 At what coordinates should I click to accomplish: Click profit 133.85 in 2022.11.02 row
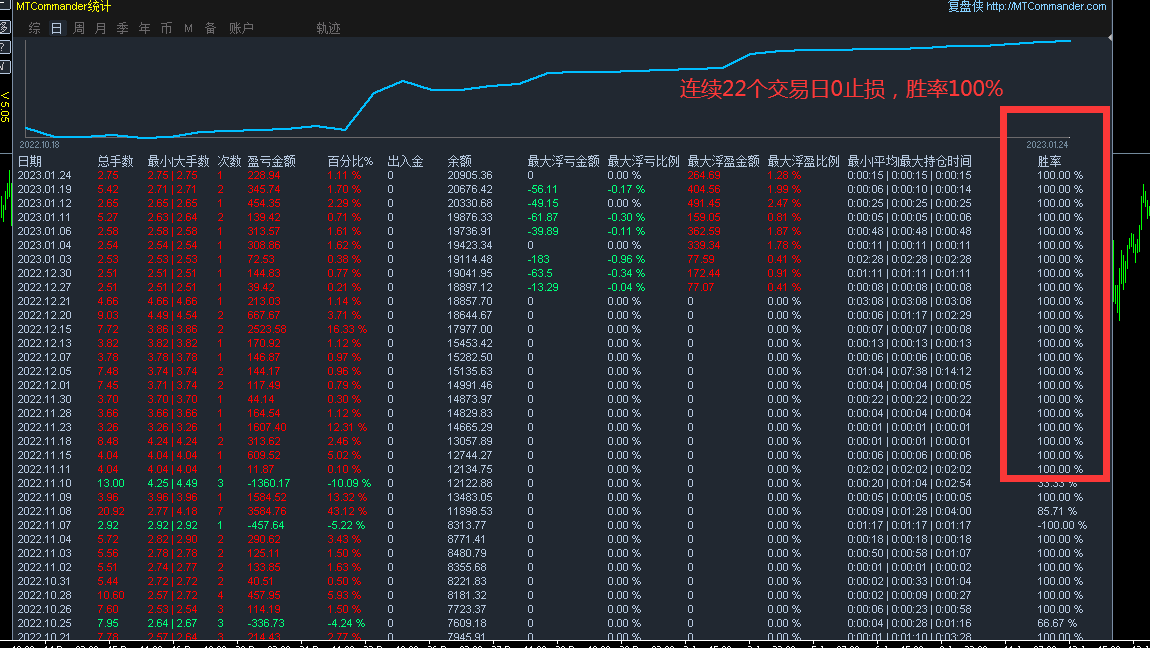click(x=264, y=567)
